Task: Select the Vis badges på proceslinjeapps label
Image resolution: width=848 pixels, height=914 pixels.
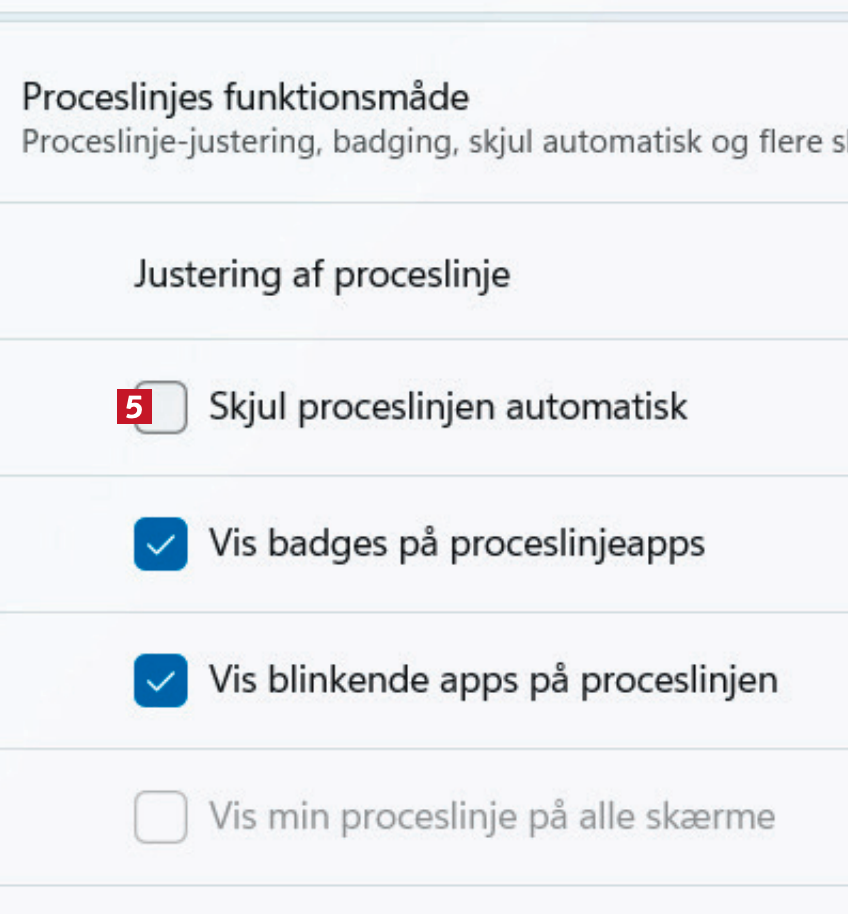Action: tap(457, 544)
